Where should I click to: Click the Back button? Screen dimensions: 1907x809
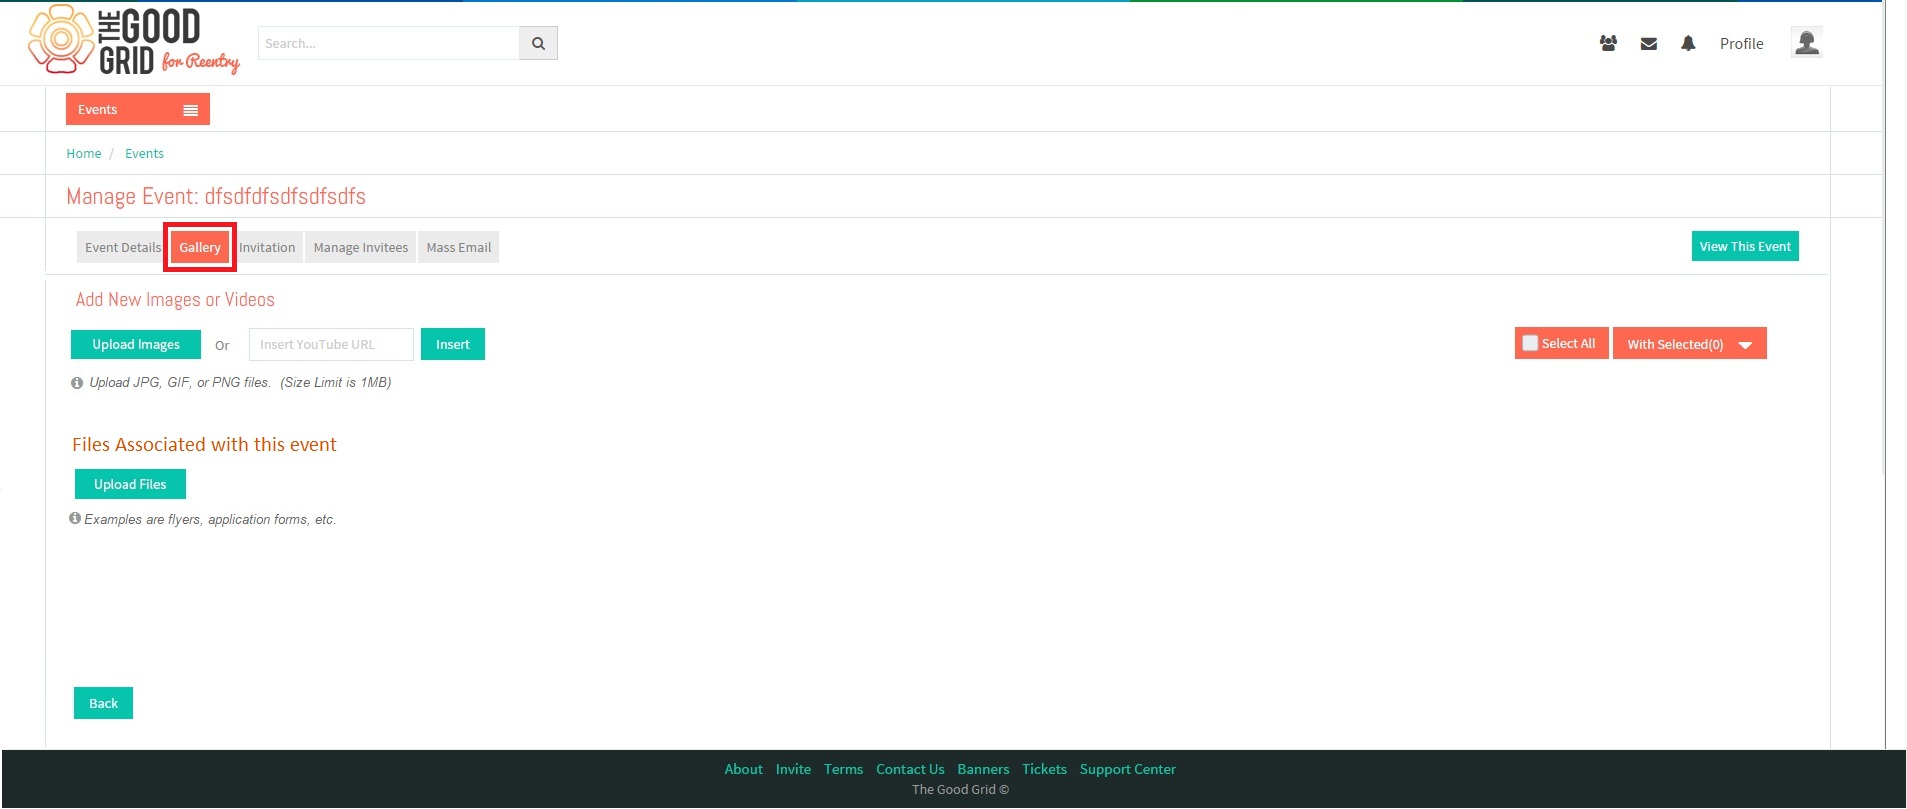(103, 703)
